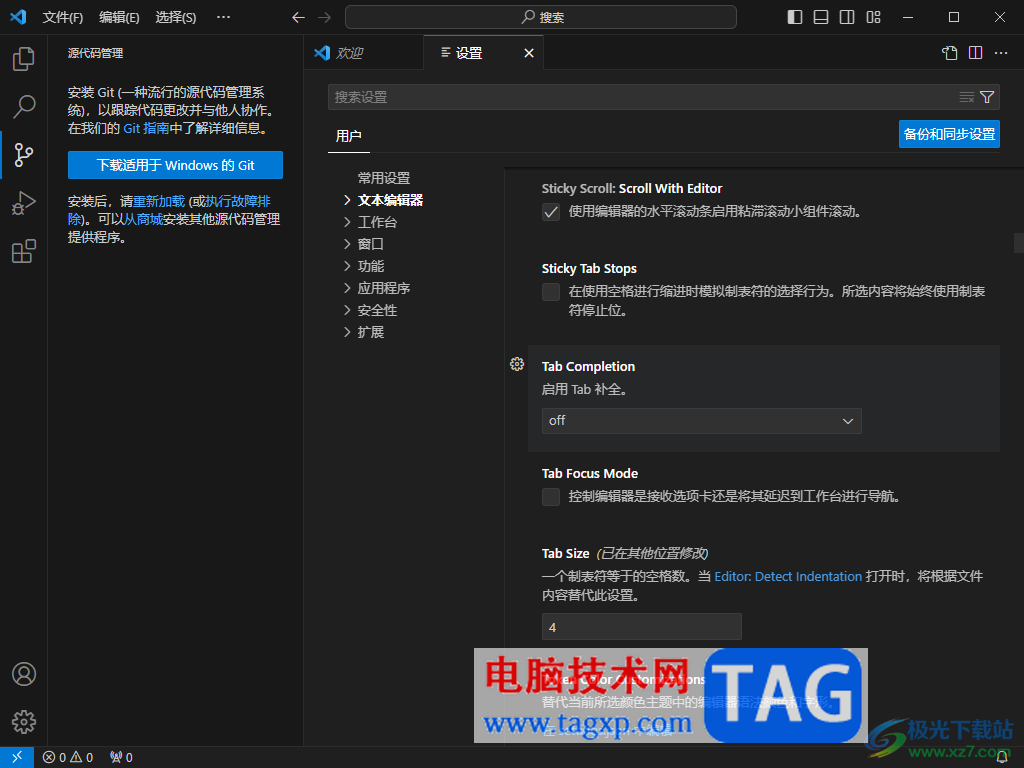Open the Manage gear in activity bar
This screenshot has height=768, width=1024.
(x=24, y=722)
